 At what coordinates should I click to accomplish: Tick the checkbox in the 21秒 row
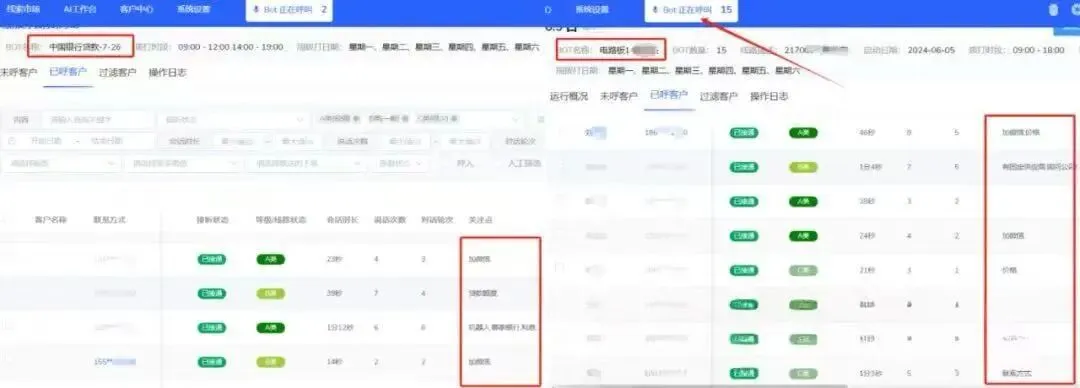tap(560, 267)
